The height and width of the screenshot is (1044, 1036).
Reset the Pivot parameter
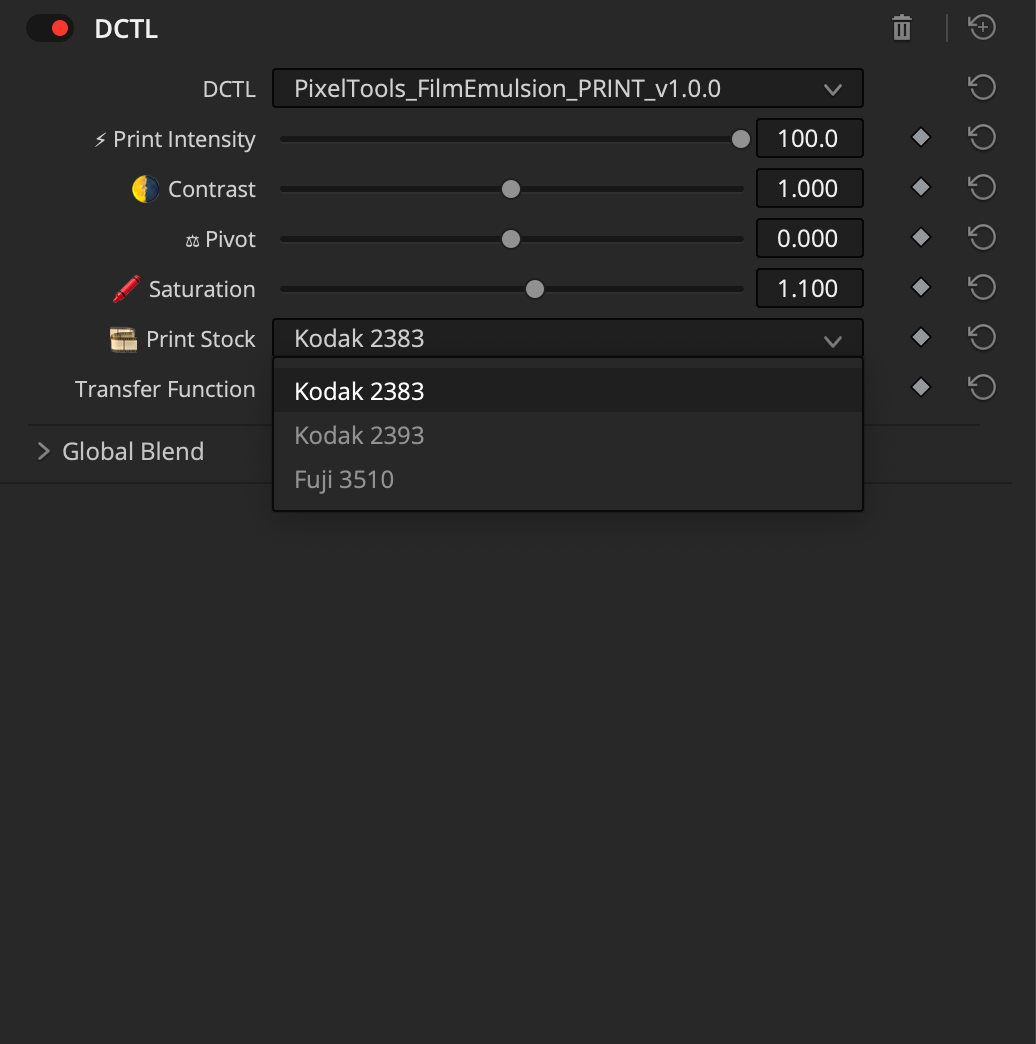[x=981, y=237]
